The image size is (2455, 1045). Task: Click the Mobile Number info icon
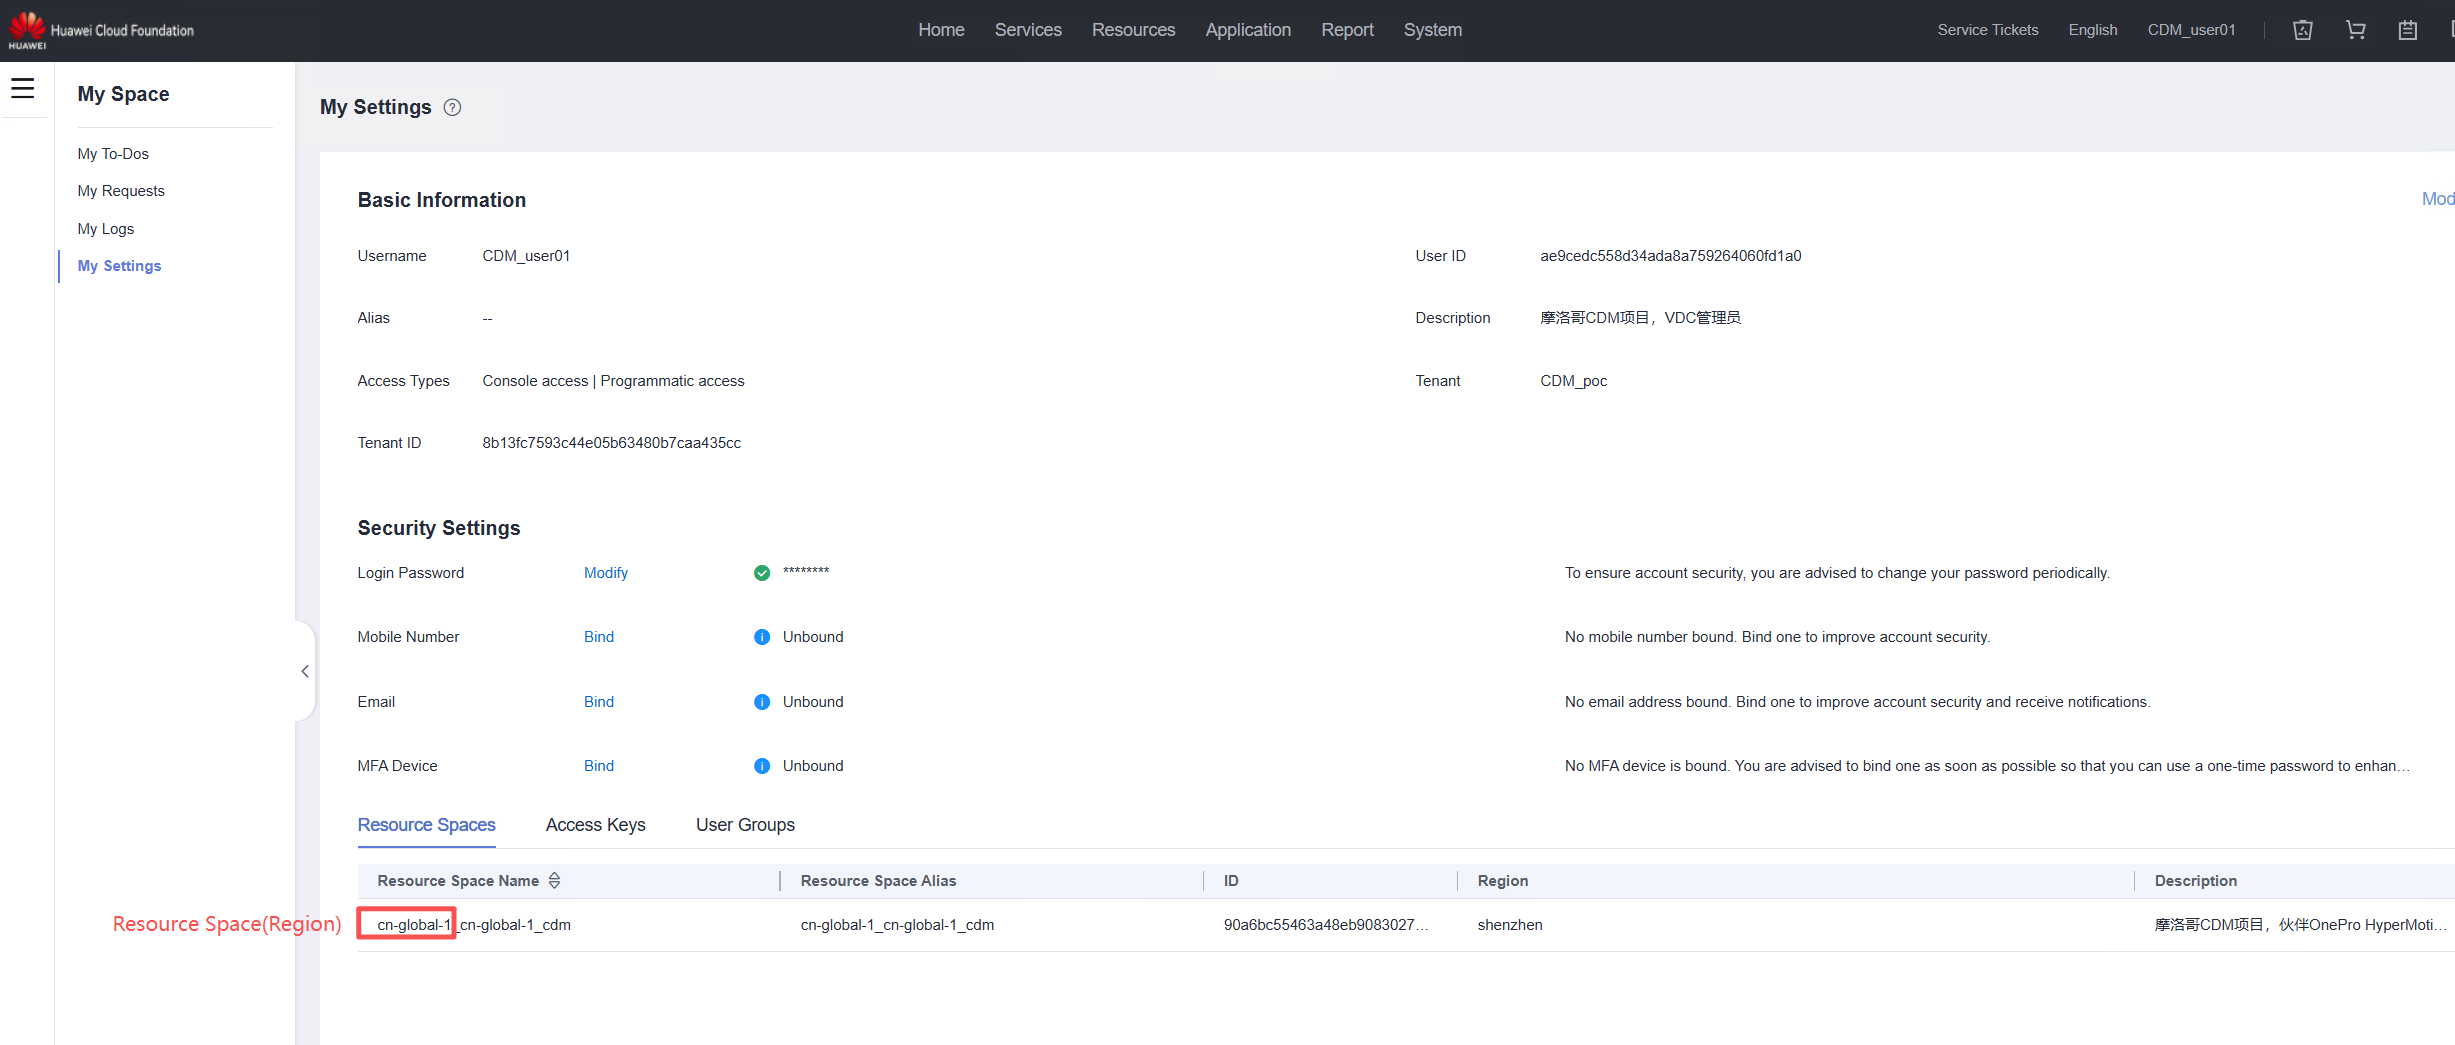pos(762,637)
